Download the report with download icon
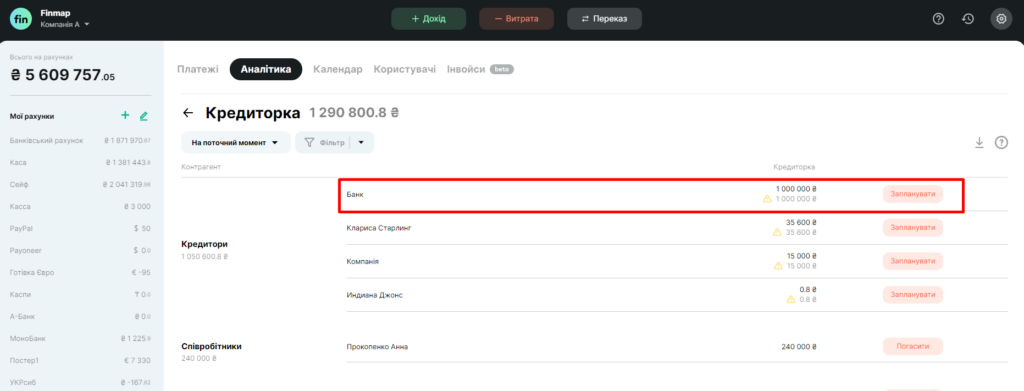This screenshot has width=1024, height=391. click(979, 142)
